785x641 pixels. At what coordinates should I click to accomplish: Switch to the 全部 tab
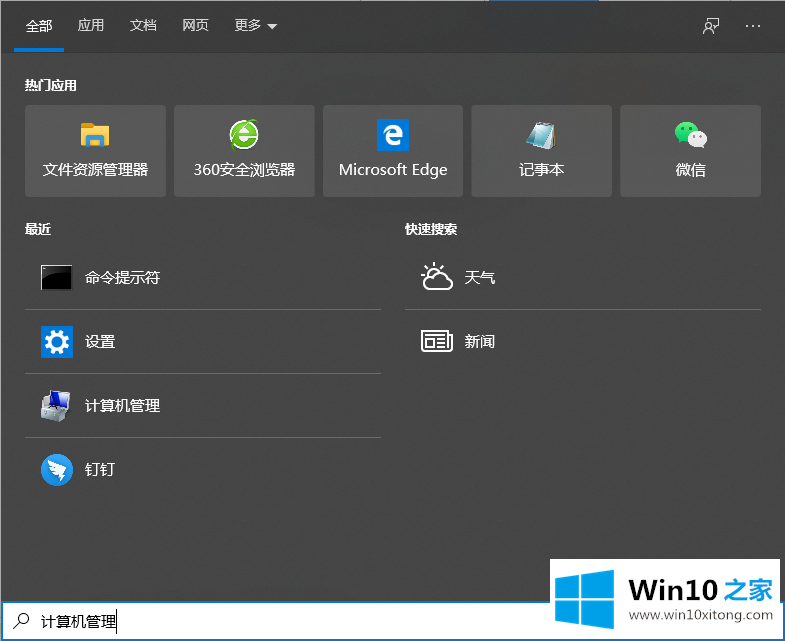[39, 26]
